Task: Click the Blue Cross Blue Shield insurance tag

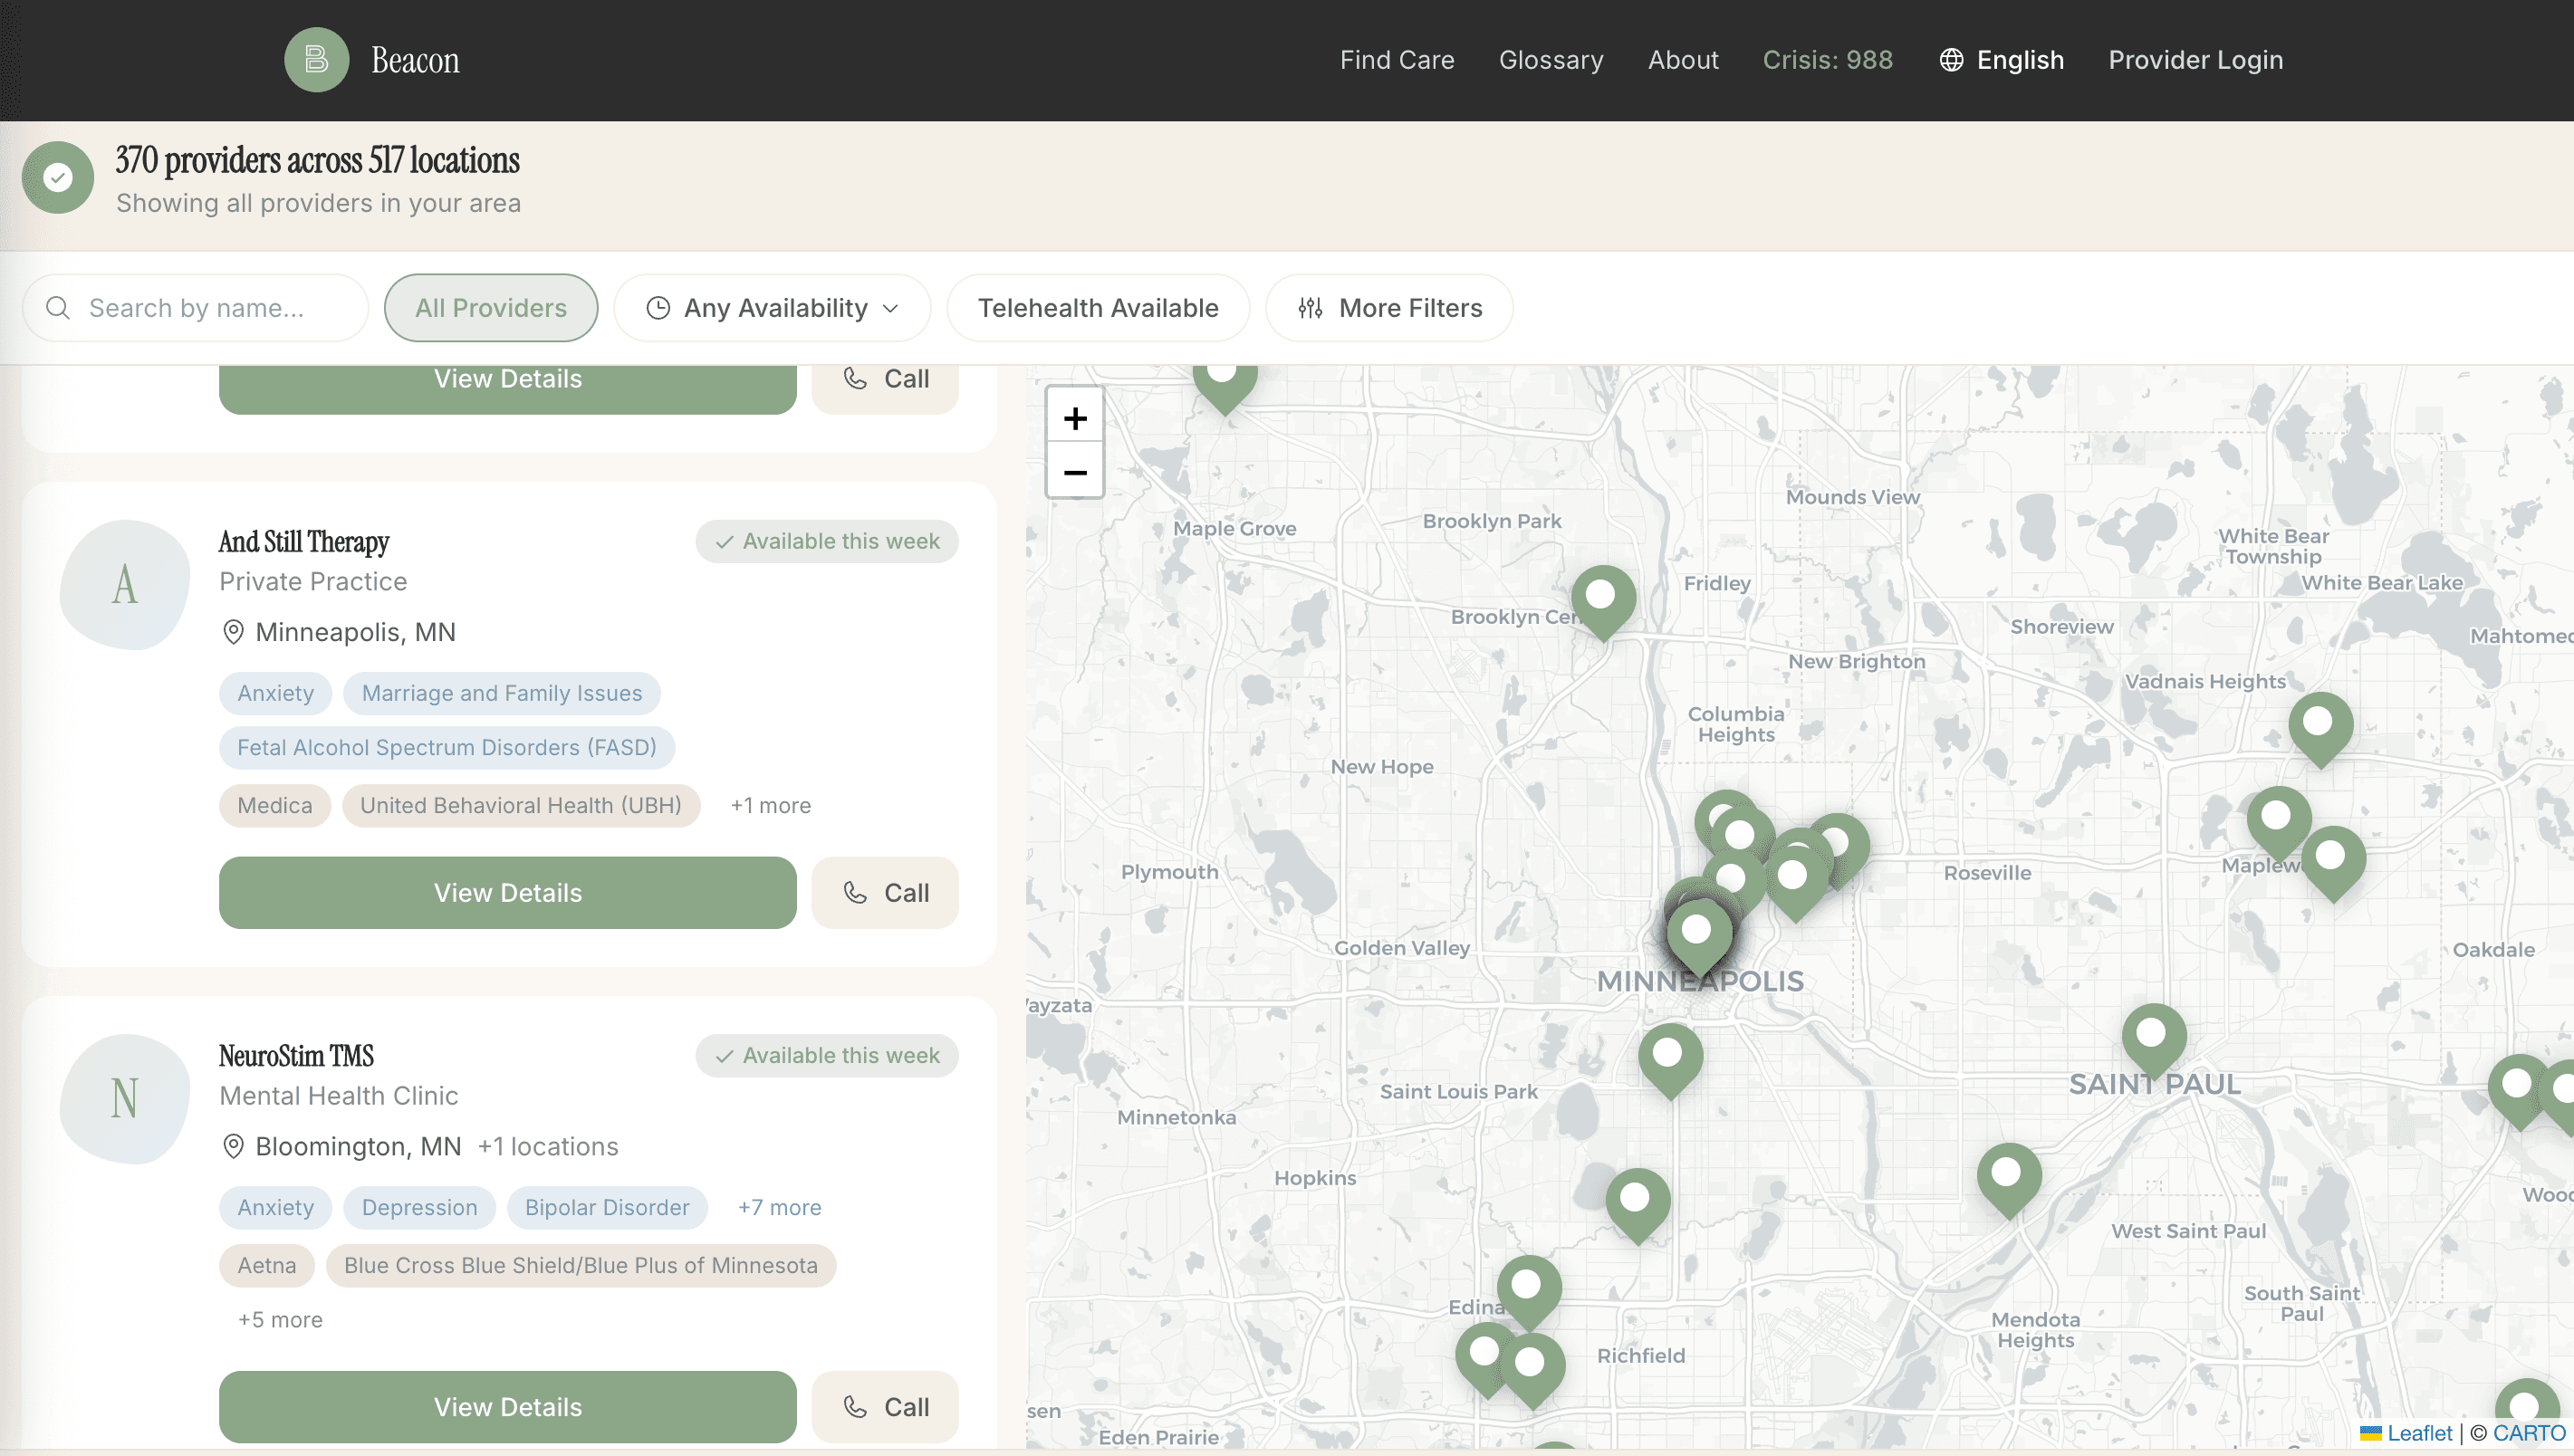Action: point(581,1266)
